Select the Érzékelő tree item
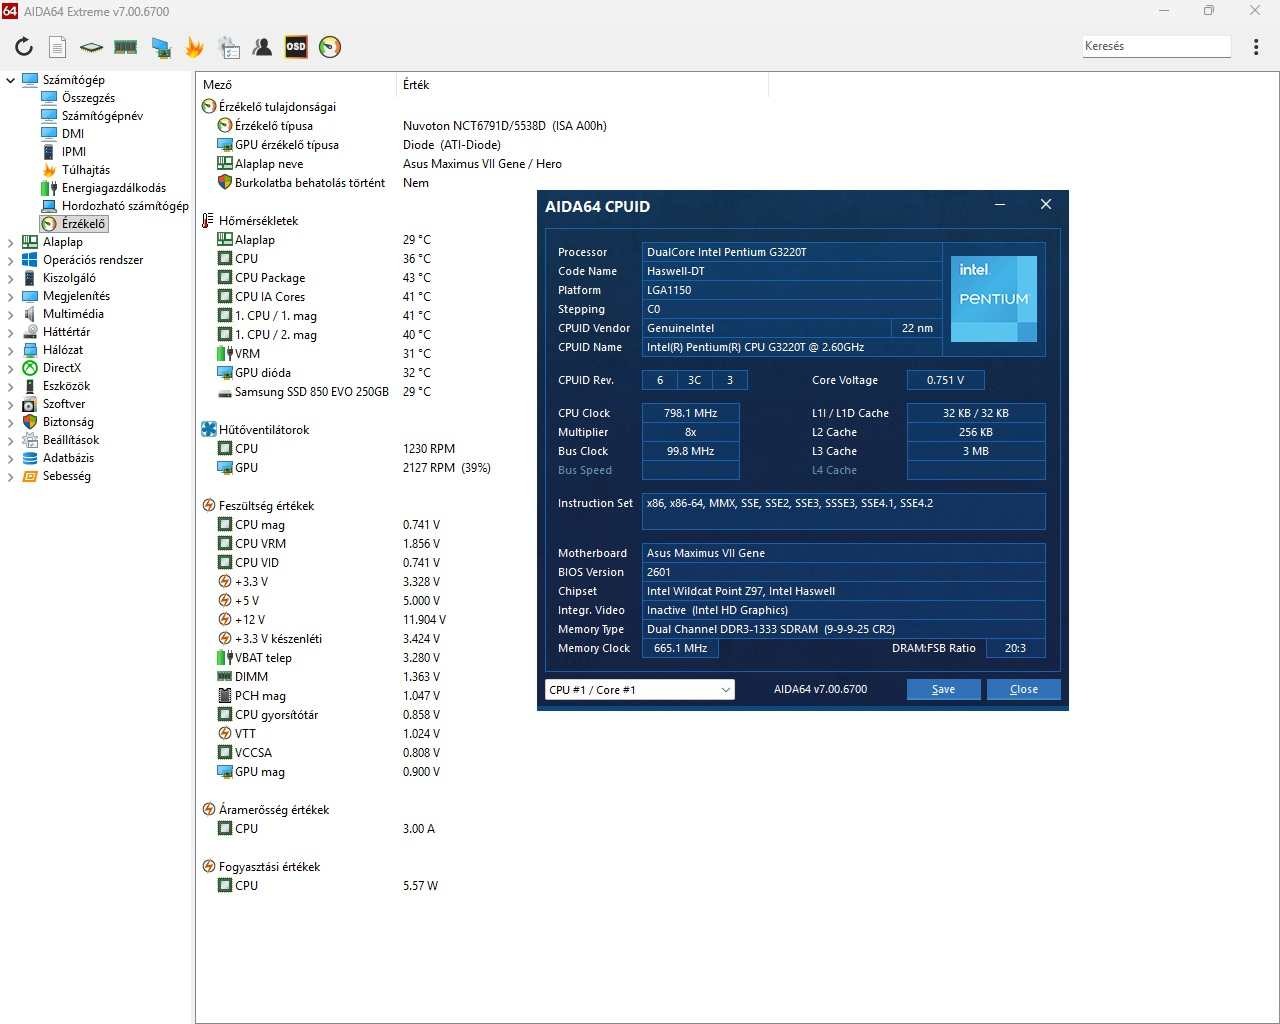The width and height of the screenshot is (1280, 1024). (x=83, y=224)
